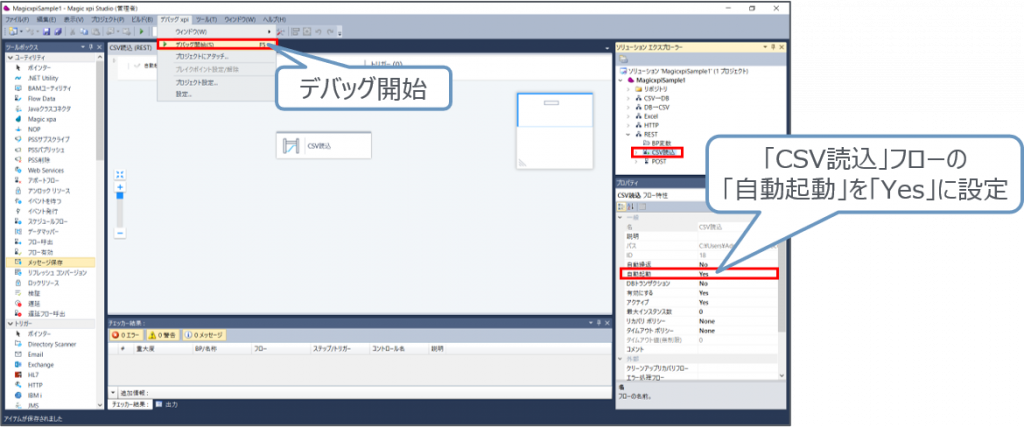Click the canvas zoom slider track
The width and height of the screenshot is (1024, 427).
[120, 210]
